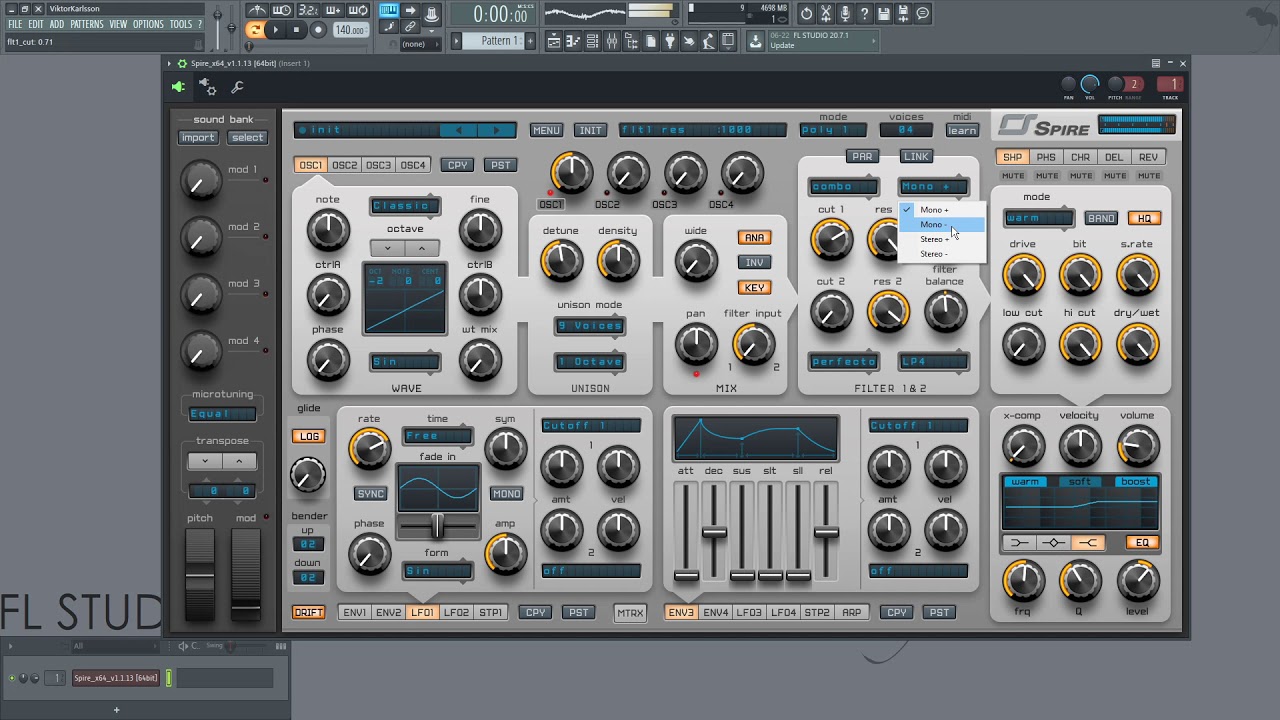Toggle the ANA oscillator button
The height and width of the screenshot is (720, 1280).
point(754,238)
